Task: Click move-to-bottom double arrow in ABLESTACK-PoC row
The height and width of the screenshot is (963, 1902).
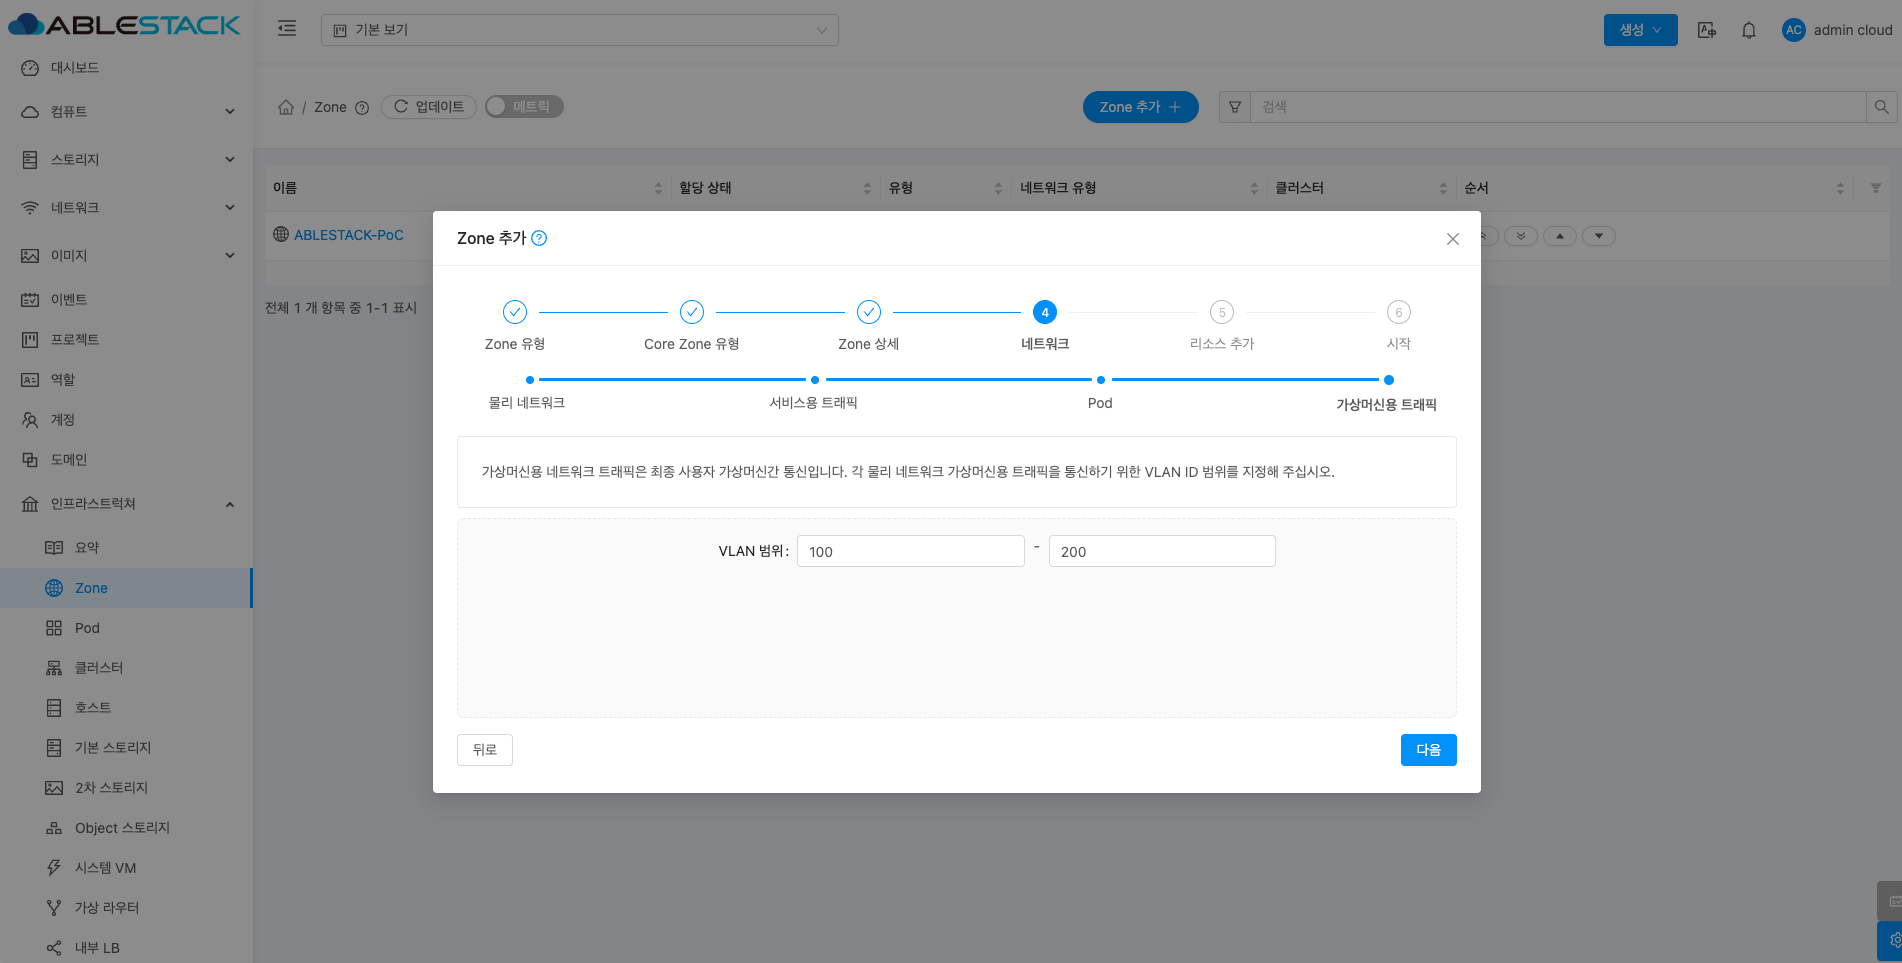Action: [1521, 236]
